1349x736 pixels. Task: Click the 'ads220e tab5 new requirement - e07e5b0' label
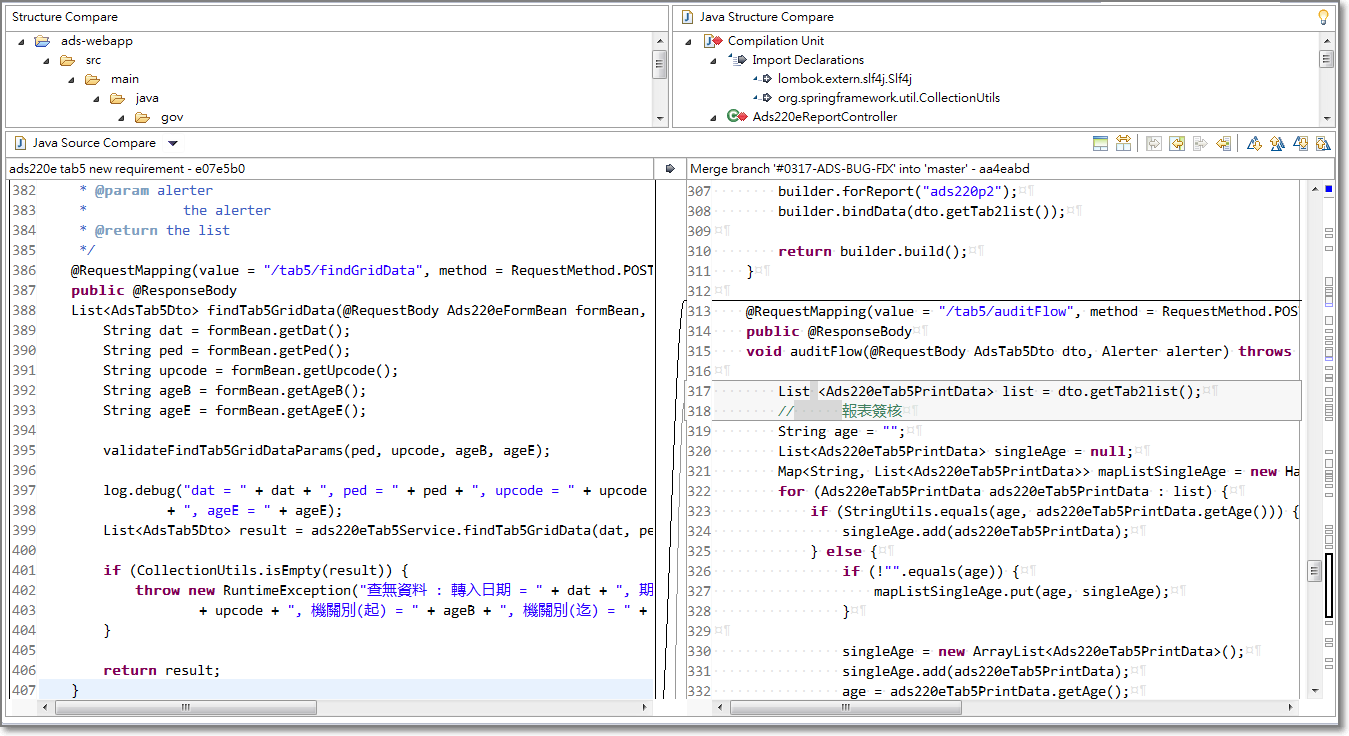coord(127,169)
